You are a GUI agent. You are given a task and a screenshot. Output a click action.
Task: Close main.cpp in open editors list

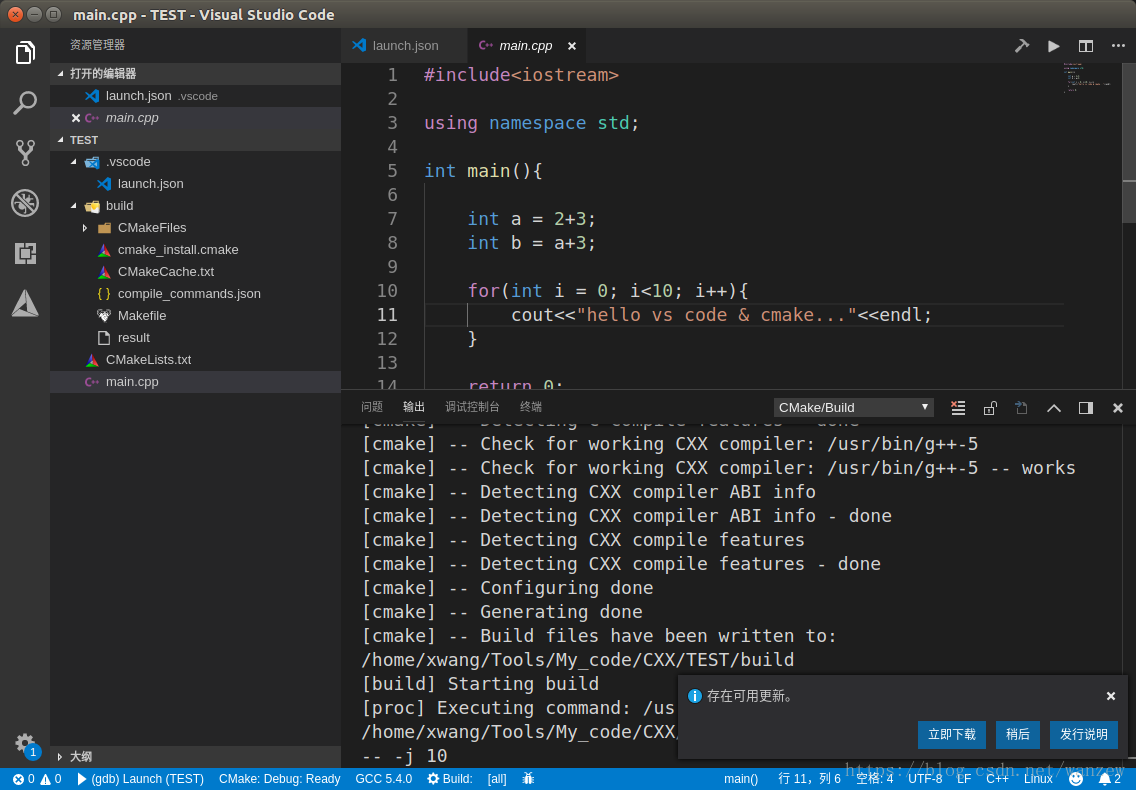75,117
